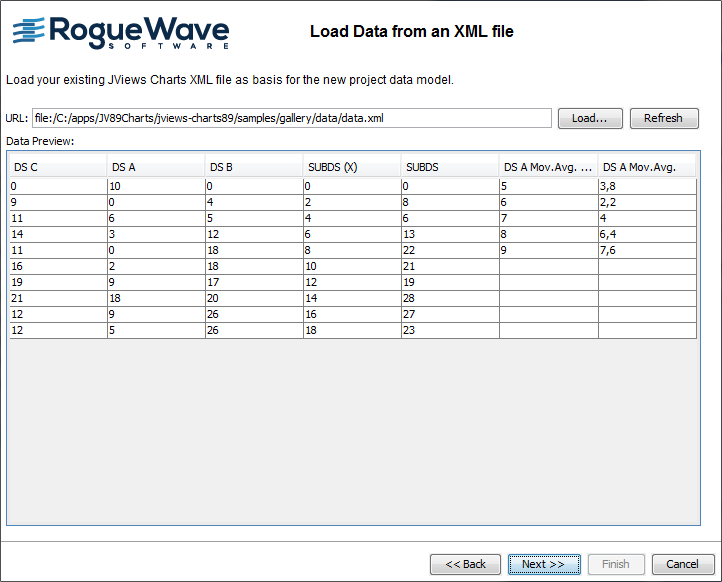Select the SUBDS (X) column header

[x=352, y=167]
